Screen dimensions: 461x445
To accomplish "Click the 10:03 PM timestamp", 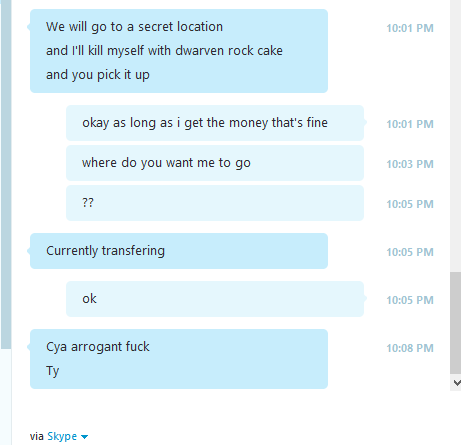I will pyautogui.click(x=410, y=164).
